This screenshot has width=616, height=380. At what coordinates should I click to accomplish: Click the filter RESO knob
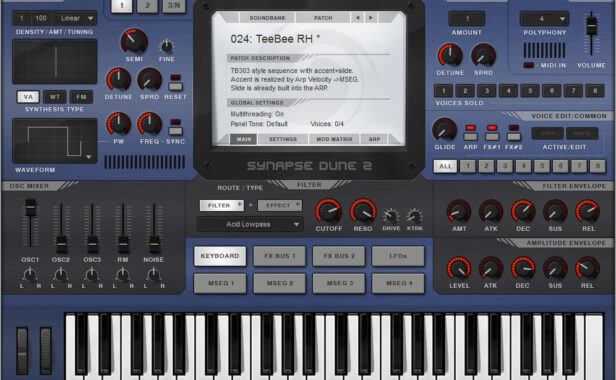[363, 211]
